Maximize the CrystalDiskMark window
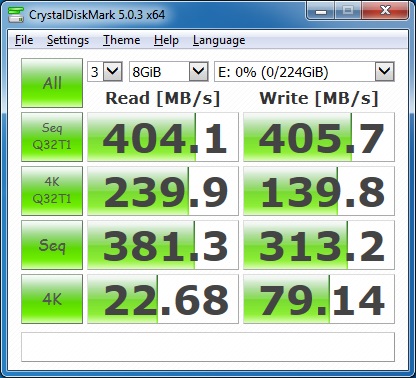 (348, 11)
